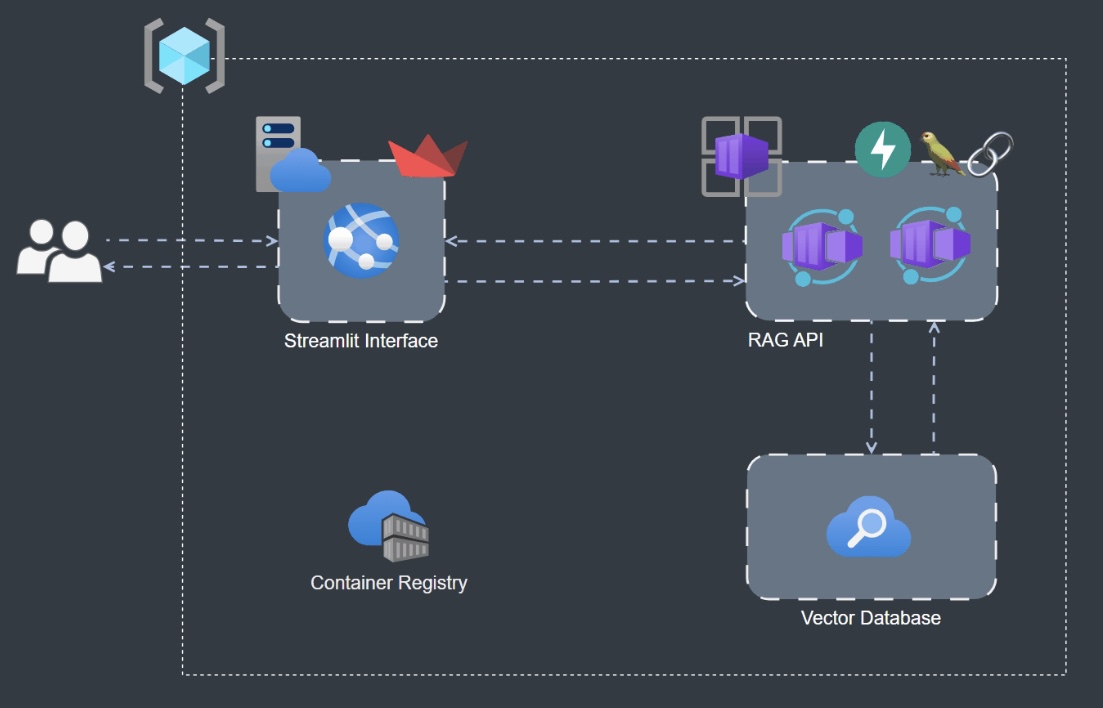Click the RAG API label
The image size is (1103, 708).
786,340
